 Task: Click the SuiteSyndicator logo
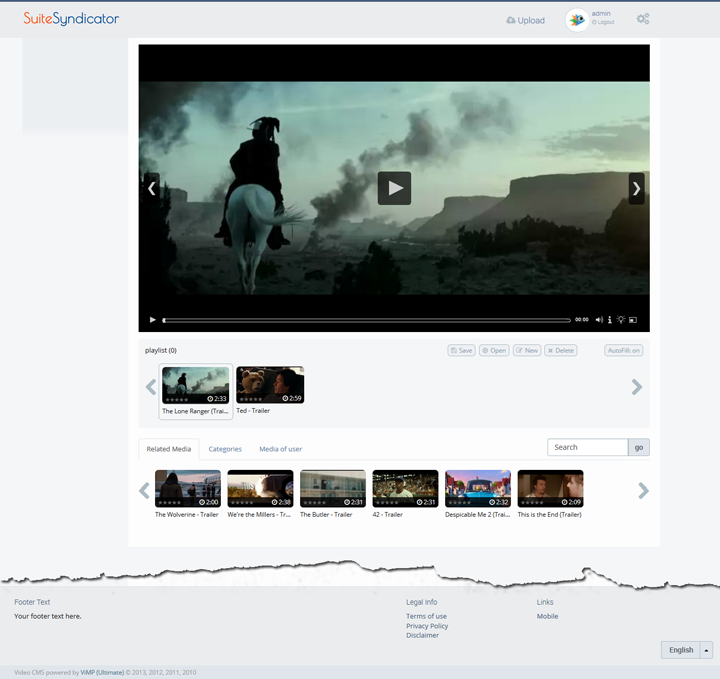[71, 19]
